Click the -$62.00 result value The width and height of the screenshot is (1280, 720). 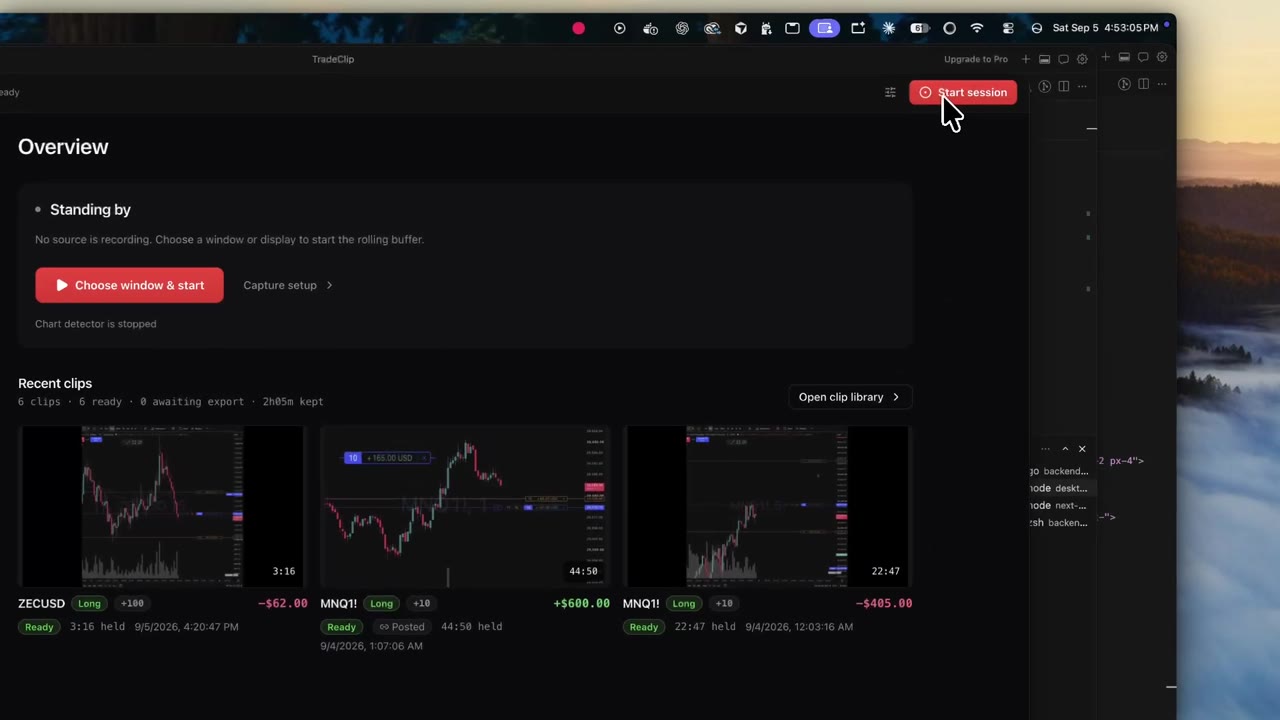coord(283,603)
